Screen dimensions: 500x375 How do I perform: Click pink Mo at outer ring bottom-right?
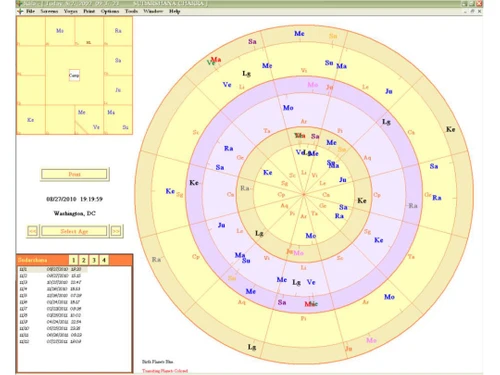[371, 340]
